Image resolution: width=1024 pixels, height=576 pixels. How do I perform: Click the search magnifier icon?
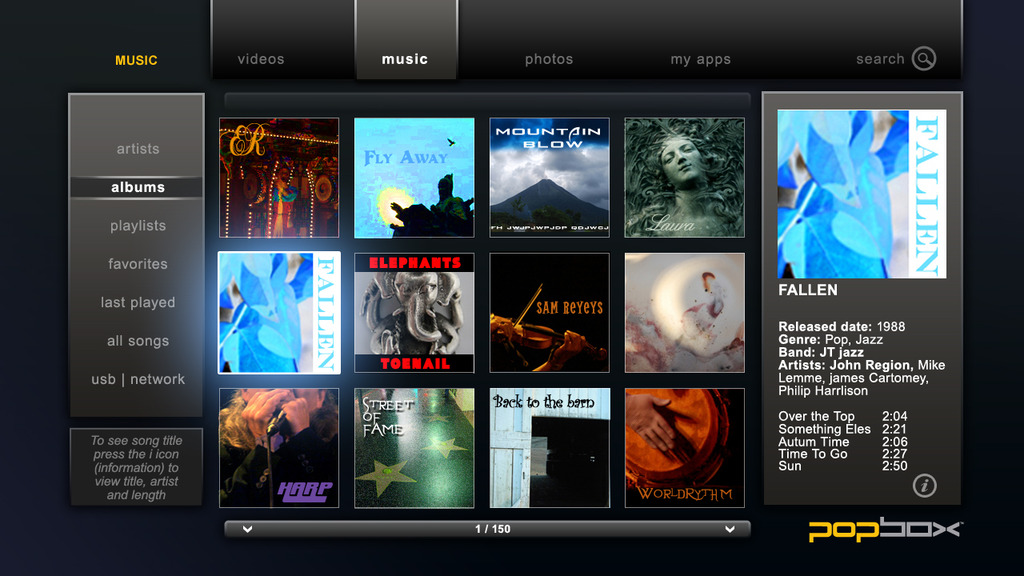923,59
